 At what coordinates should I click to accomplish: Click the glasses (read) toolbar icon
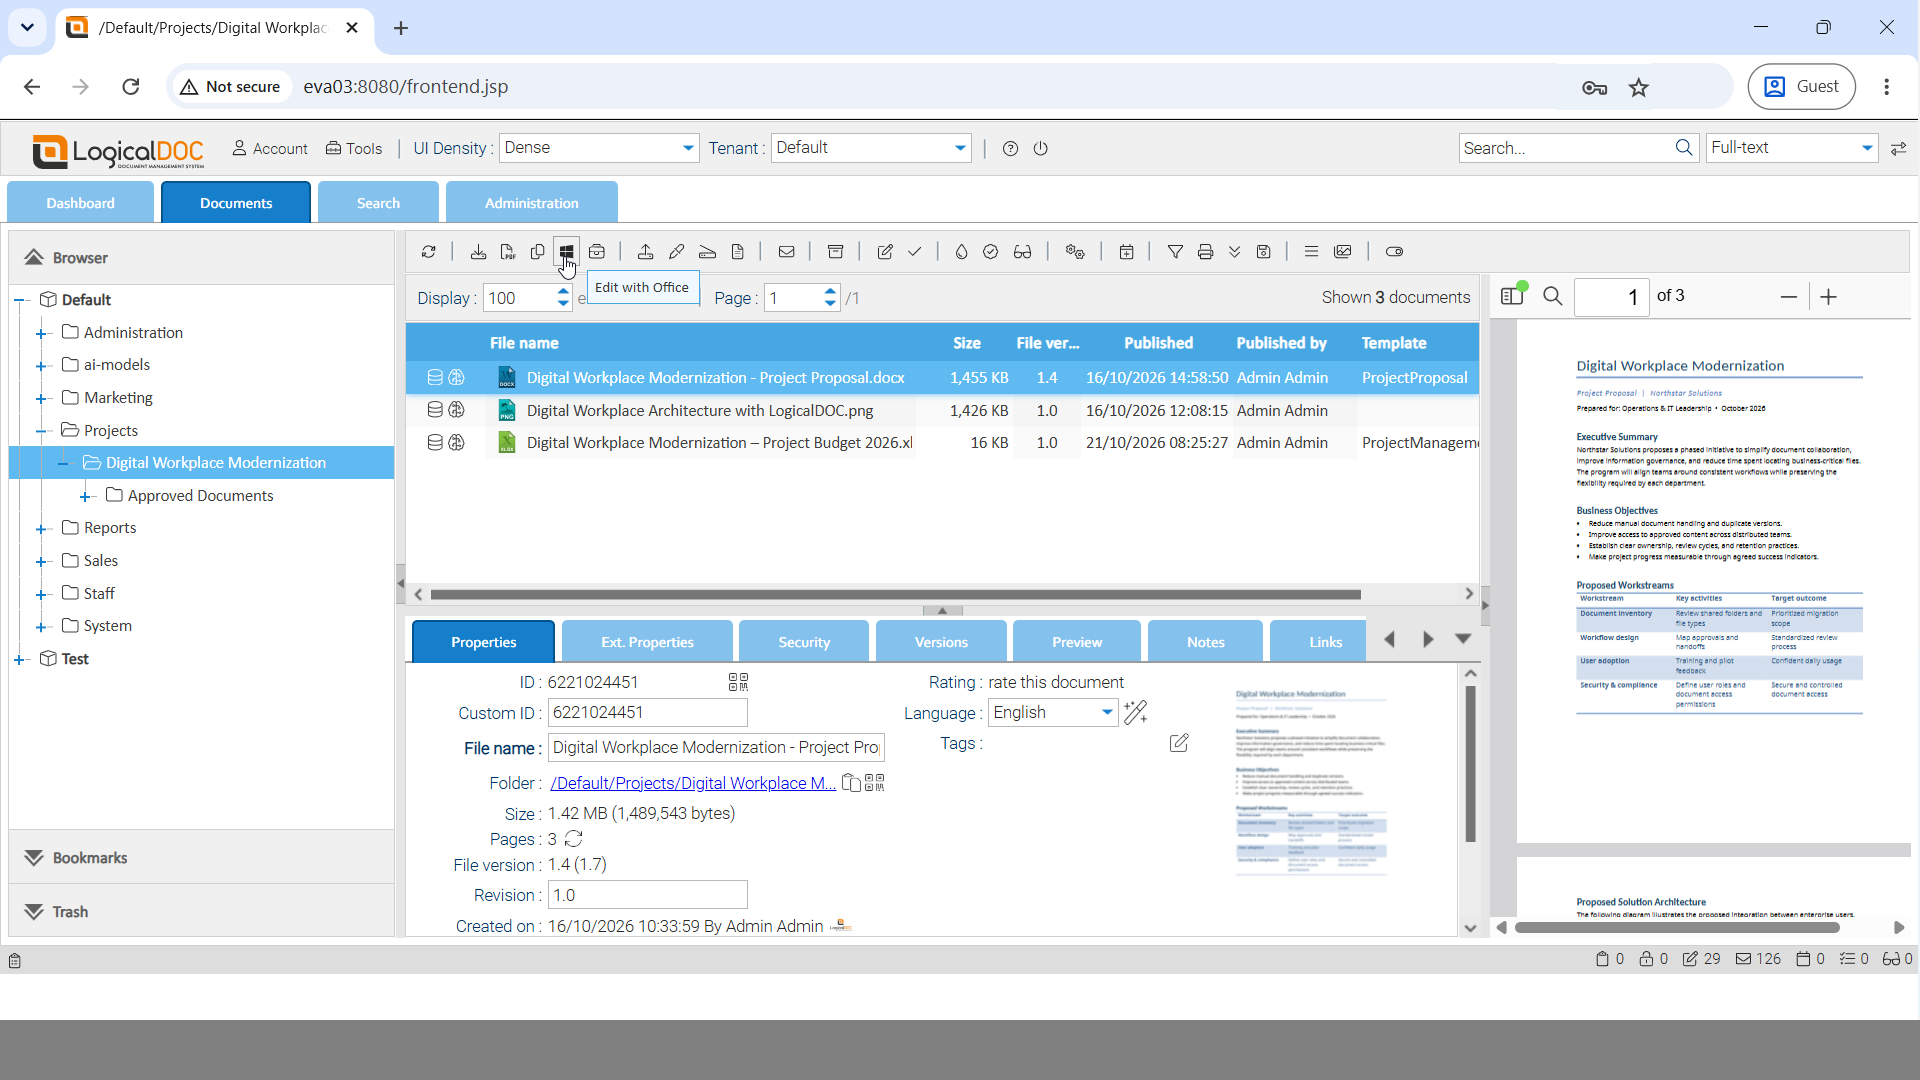(x=1022, y=252)
